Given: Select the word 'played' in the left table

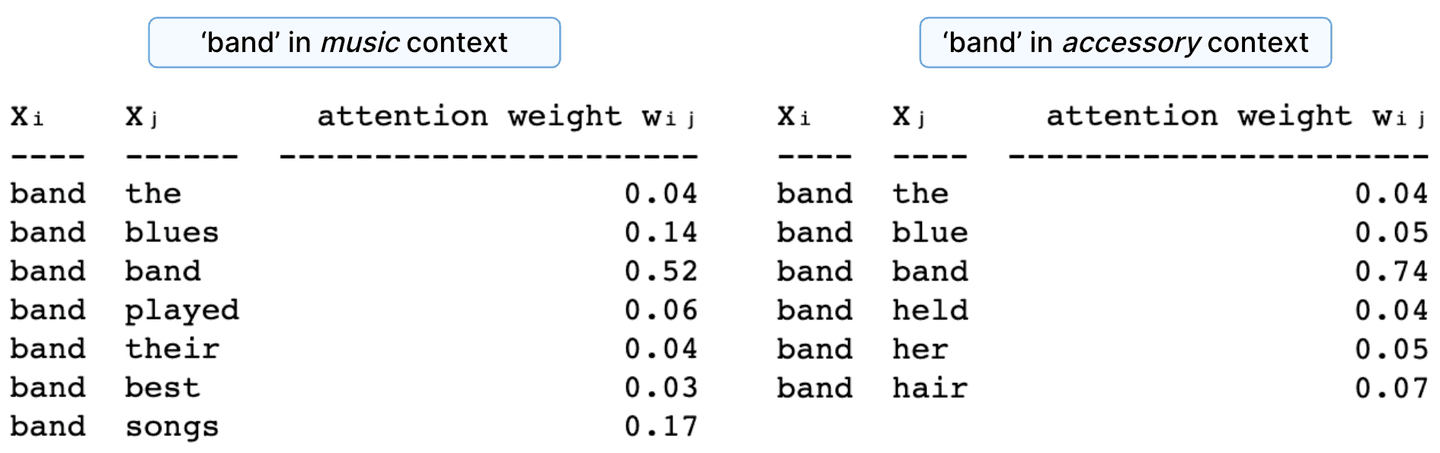Looking at the screenshot, I should click(182, 311).
